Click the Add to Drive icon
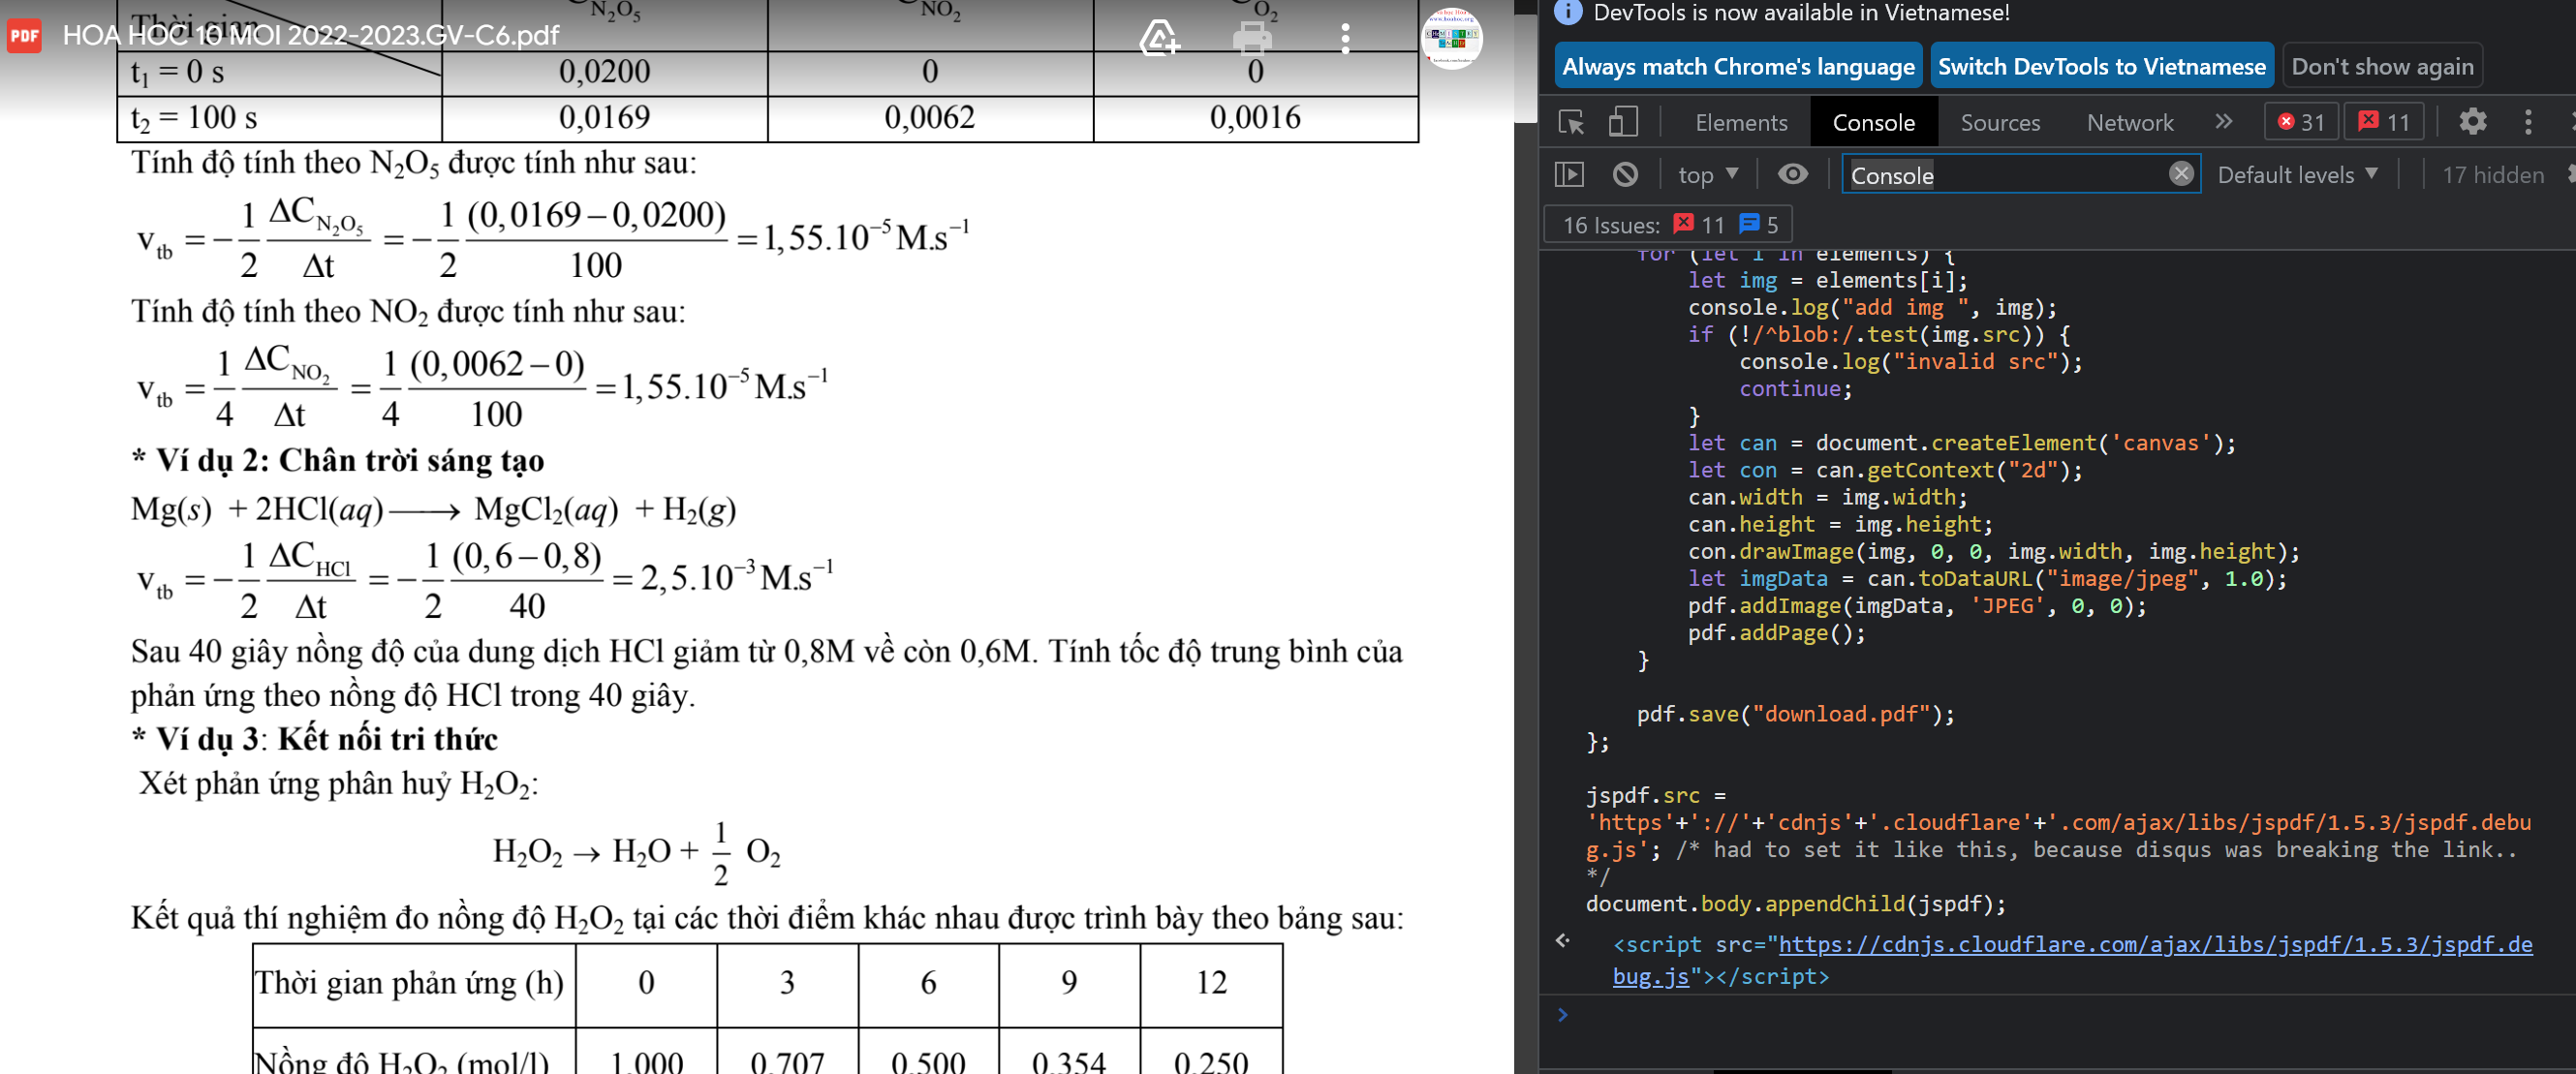The height and width of the screenshot is (1074, 2576). 1159,38
